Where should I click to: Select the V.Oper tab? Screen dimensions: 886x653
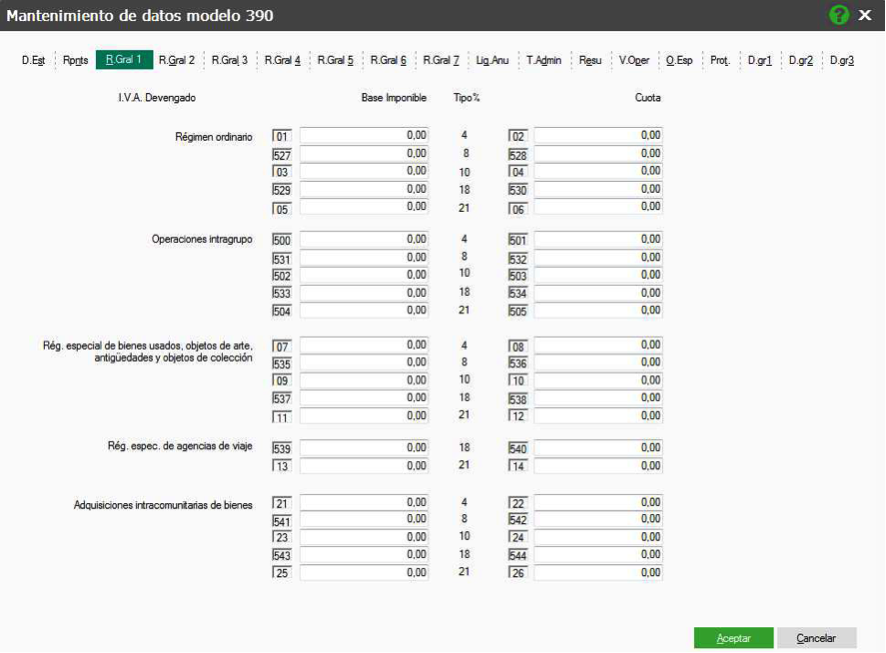[634, 60]
